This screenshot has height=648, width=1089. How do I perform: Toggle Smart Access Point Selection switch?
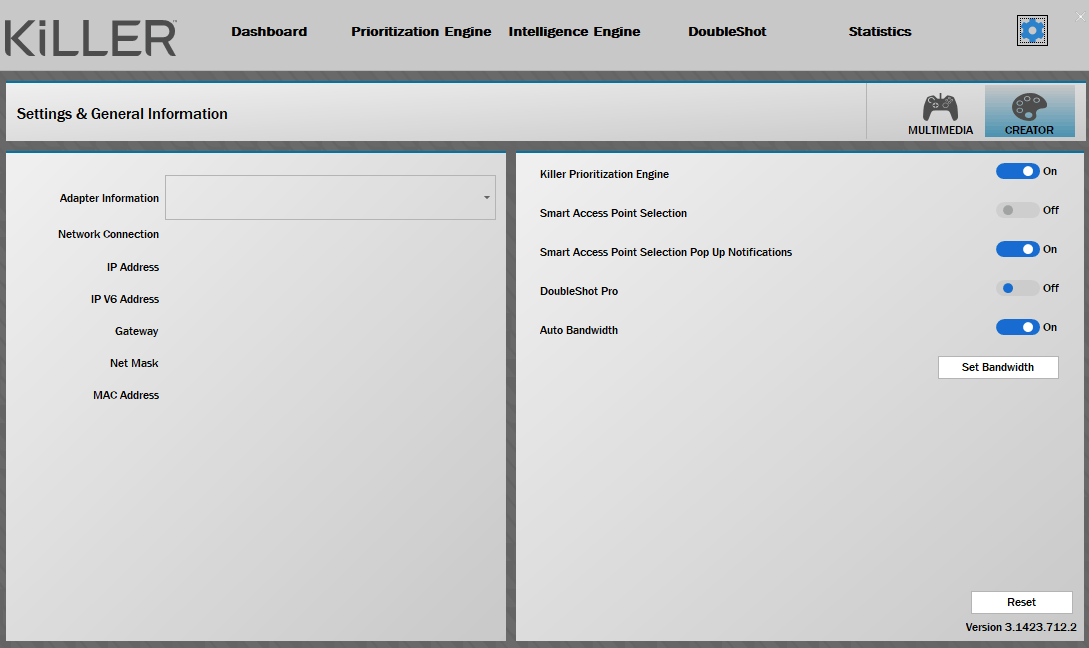tap(1017, 210)
